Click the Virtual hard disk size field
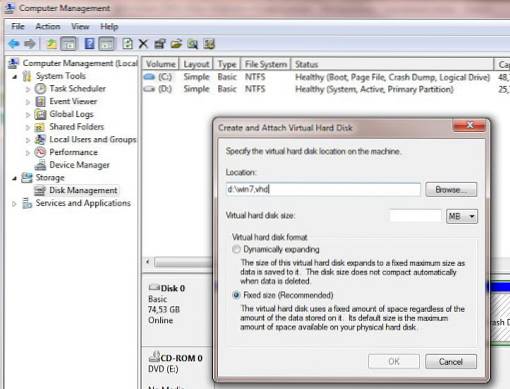The width and height of the screenshot is (510, 389). point(415,216)
